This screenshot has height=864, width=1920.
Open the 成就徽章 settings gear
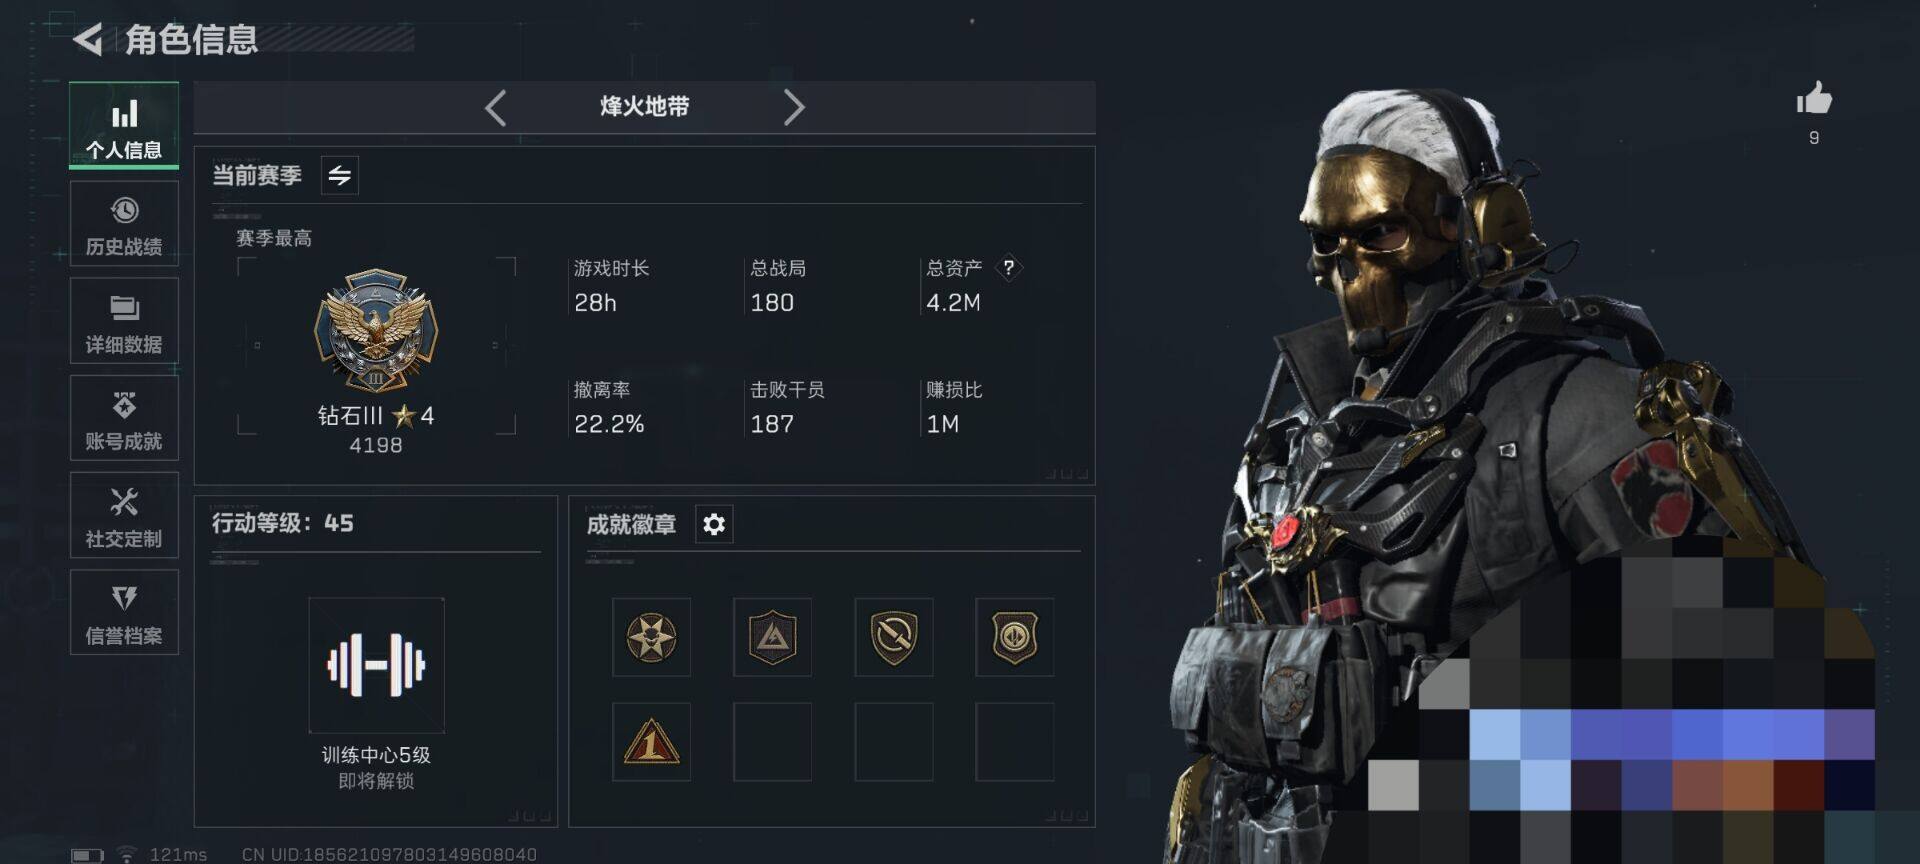(714, 524)
